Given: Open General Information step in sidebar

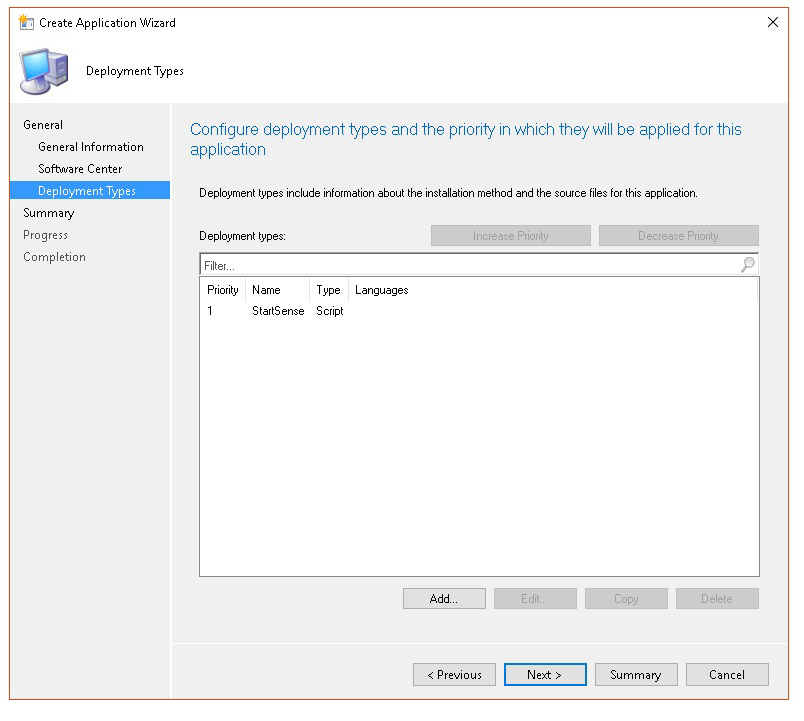Looking at the screenshot, I should (91, 147).
